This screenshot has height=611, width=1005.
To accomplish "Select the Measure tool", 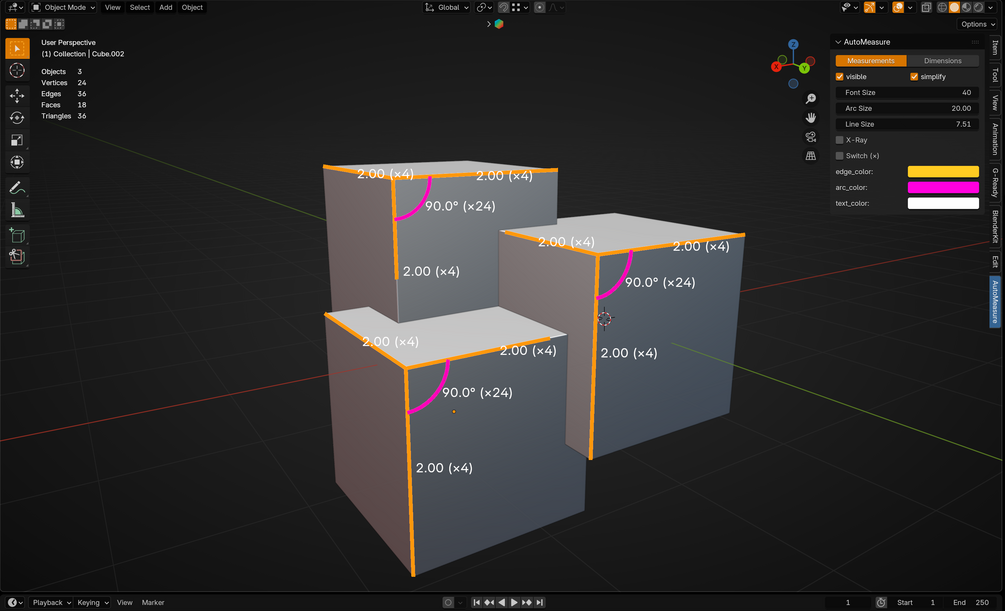I will pos(17,210).
